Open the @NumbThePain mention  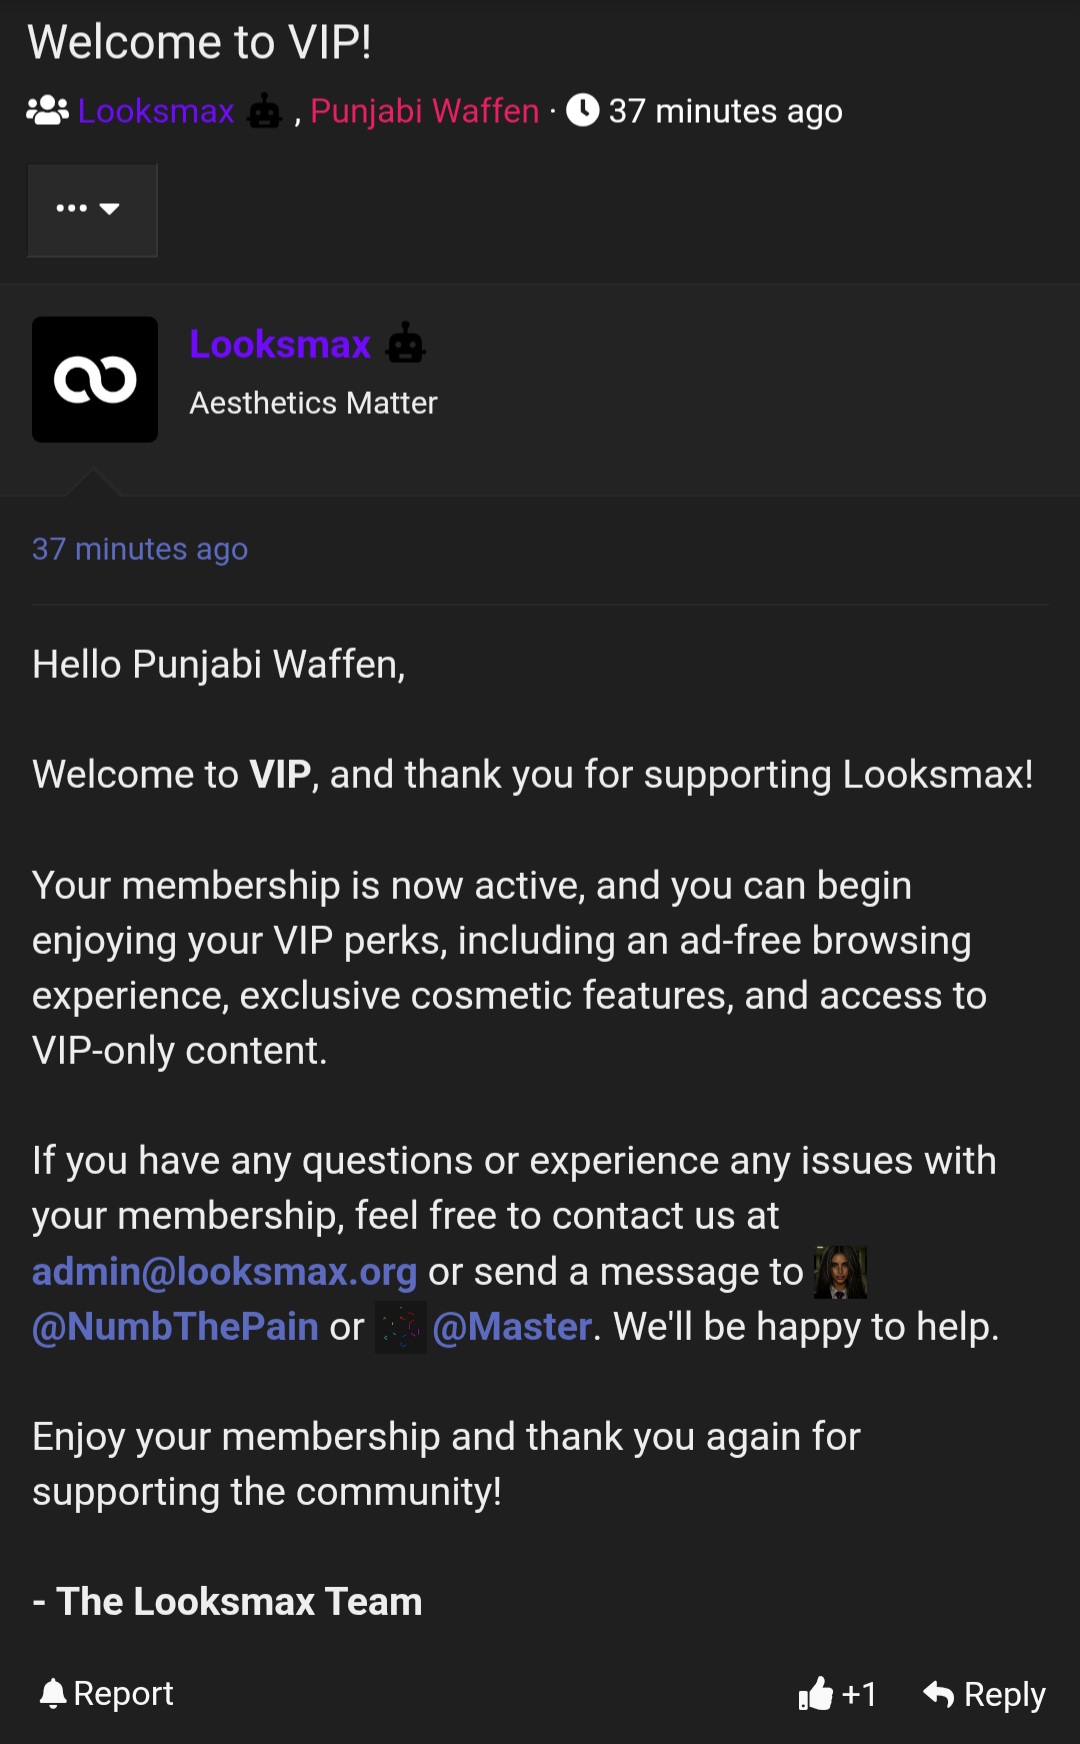(175, 1327)
